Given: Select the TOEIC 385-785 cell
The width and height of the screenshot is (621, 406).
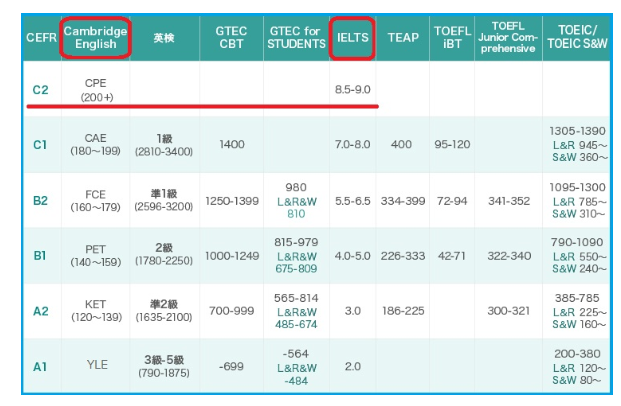Looking at the screenshot, I should click(578, 311).
